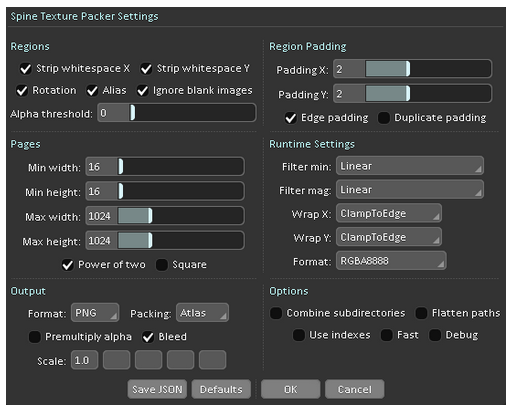Uncheck Strip whitespace X checkbox
The width and height of the screenshot is (516, 414).
tap(25, 69)
